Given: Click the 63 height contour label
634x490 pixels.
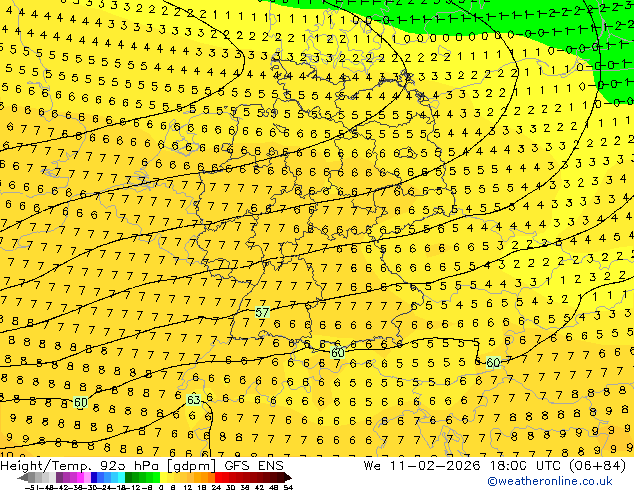Looking at the screenshot, I should [x=193, y=400].
